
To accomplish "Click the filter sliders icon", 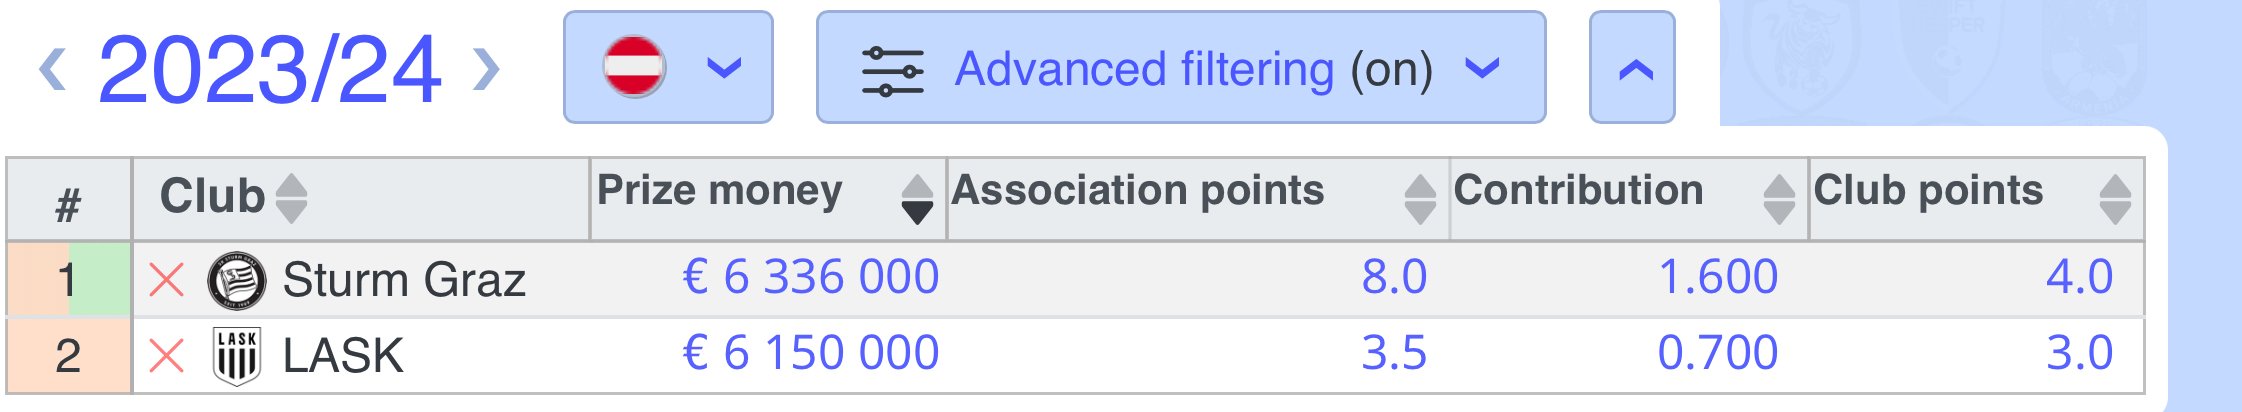I will (x=892, y=70).
